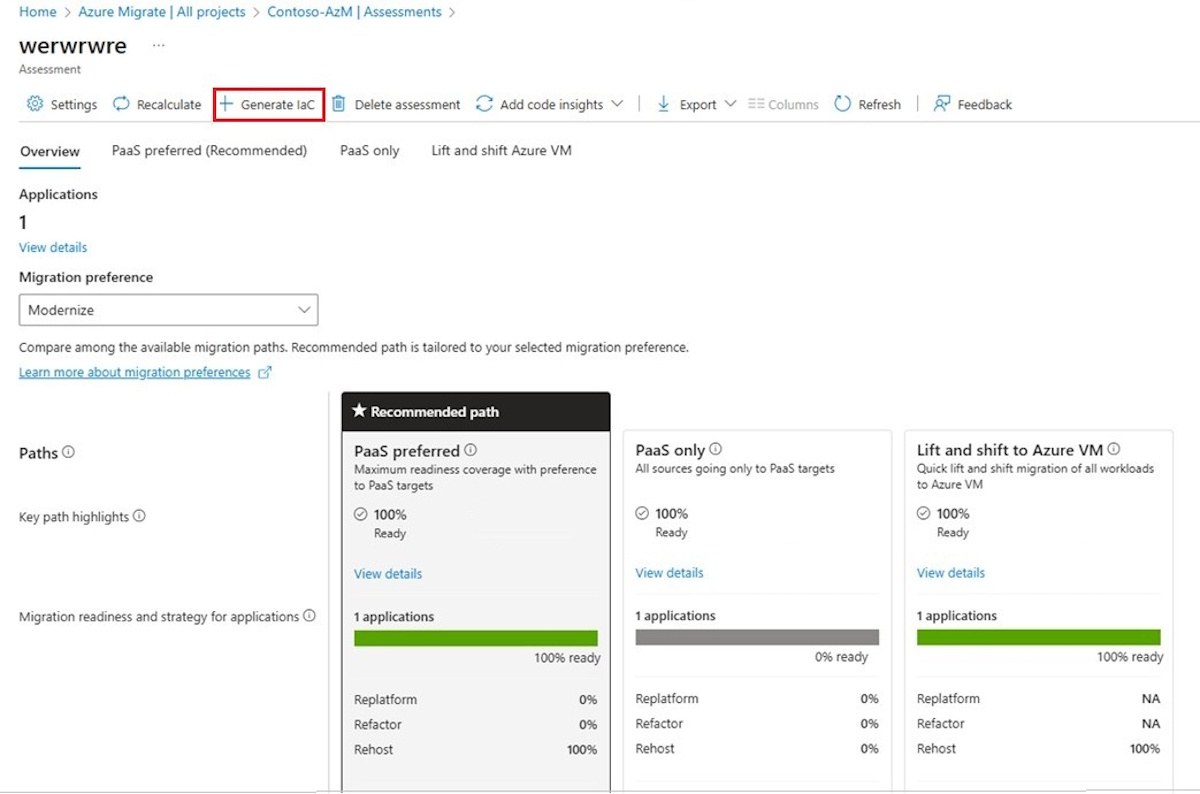Click the Refresh icon
The image size is (1200, 794).
tap(843, 104)
